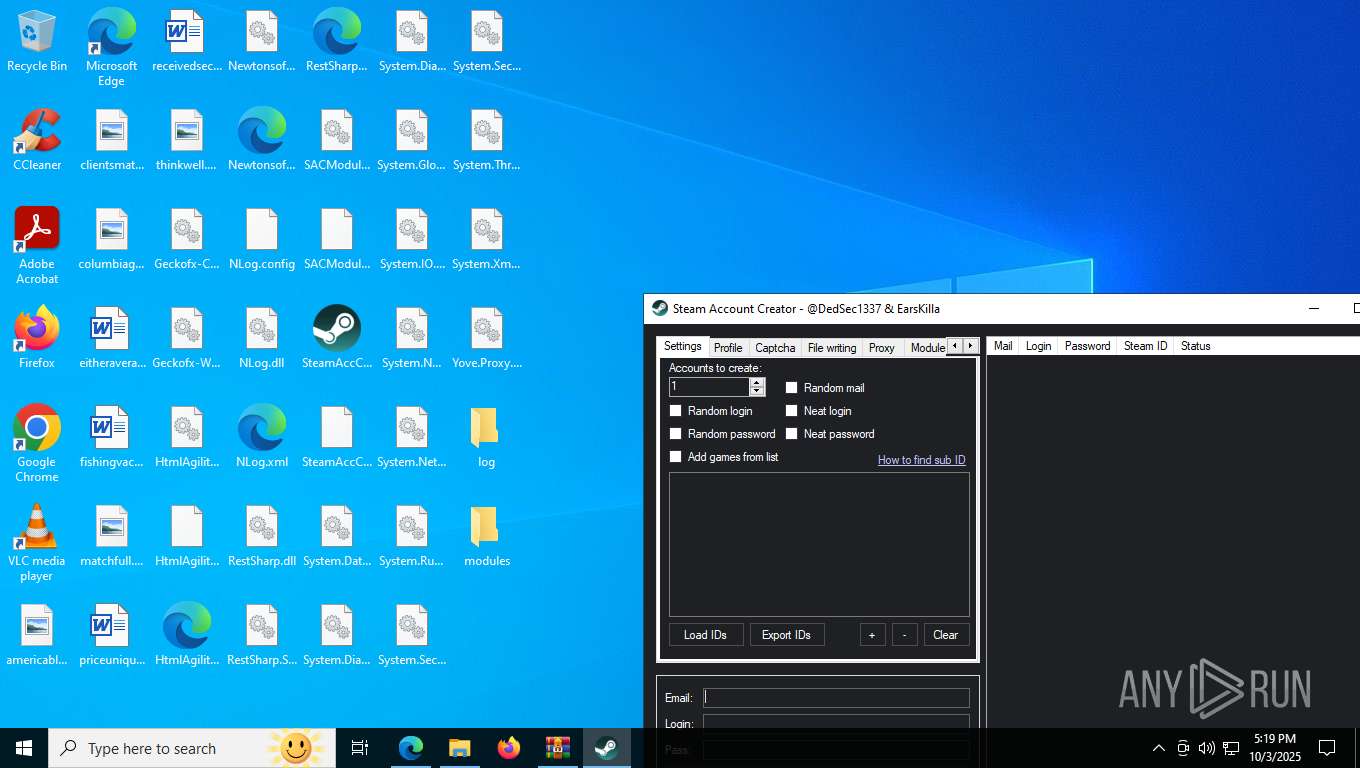The width and height of the screenshot is (1360, 768).
Task: Click the Email input field
Action: [x=836, y=698]
